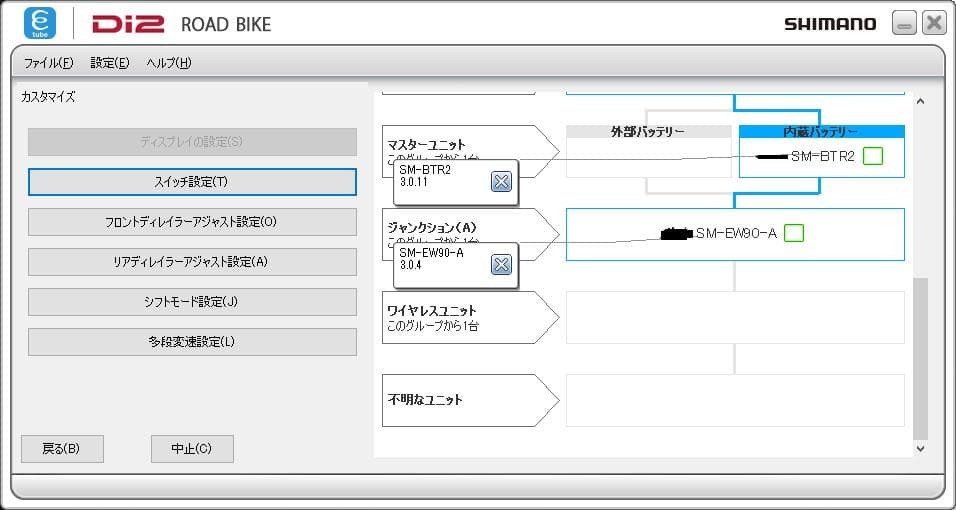Click the ジャンクション(A) group label
Screen dimensions: 956x510
[x=432, y=228]
